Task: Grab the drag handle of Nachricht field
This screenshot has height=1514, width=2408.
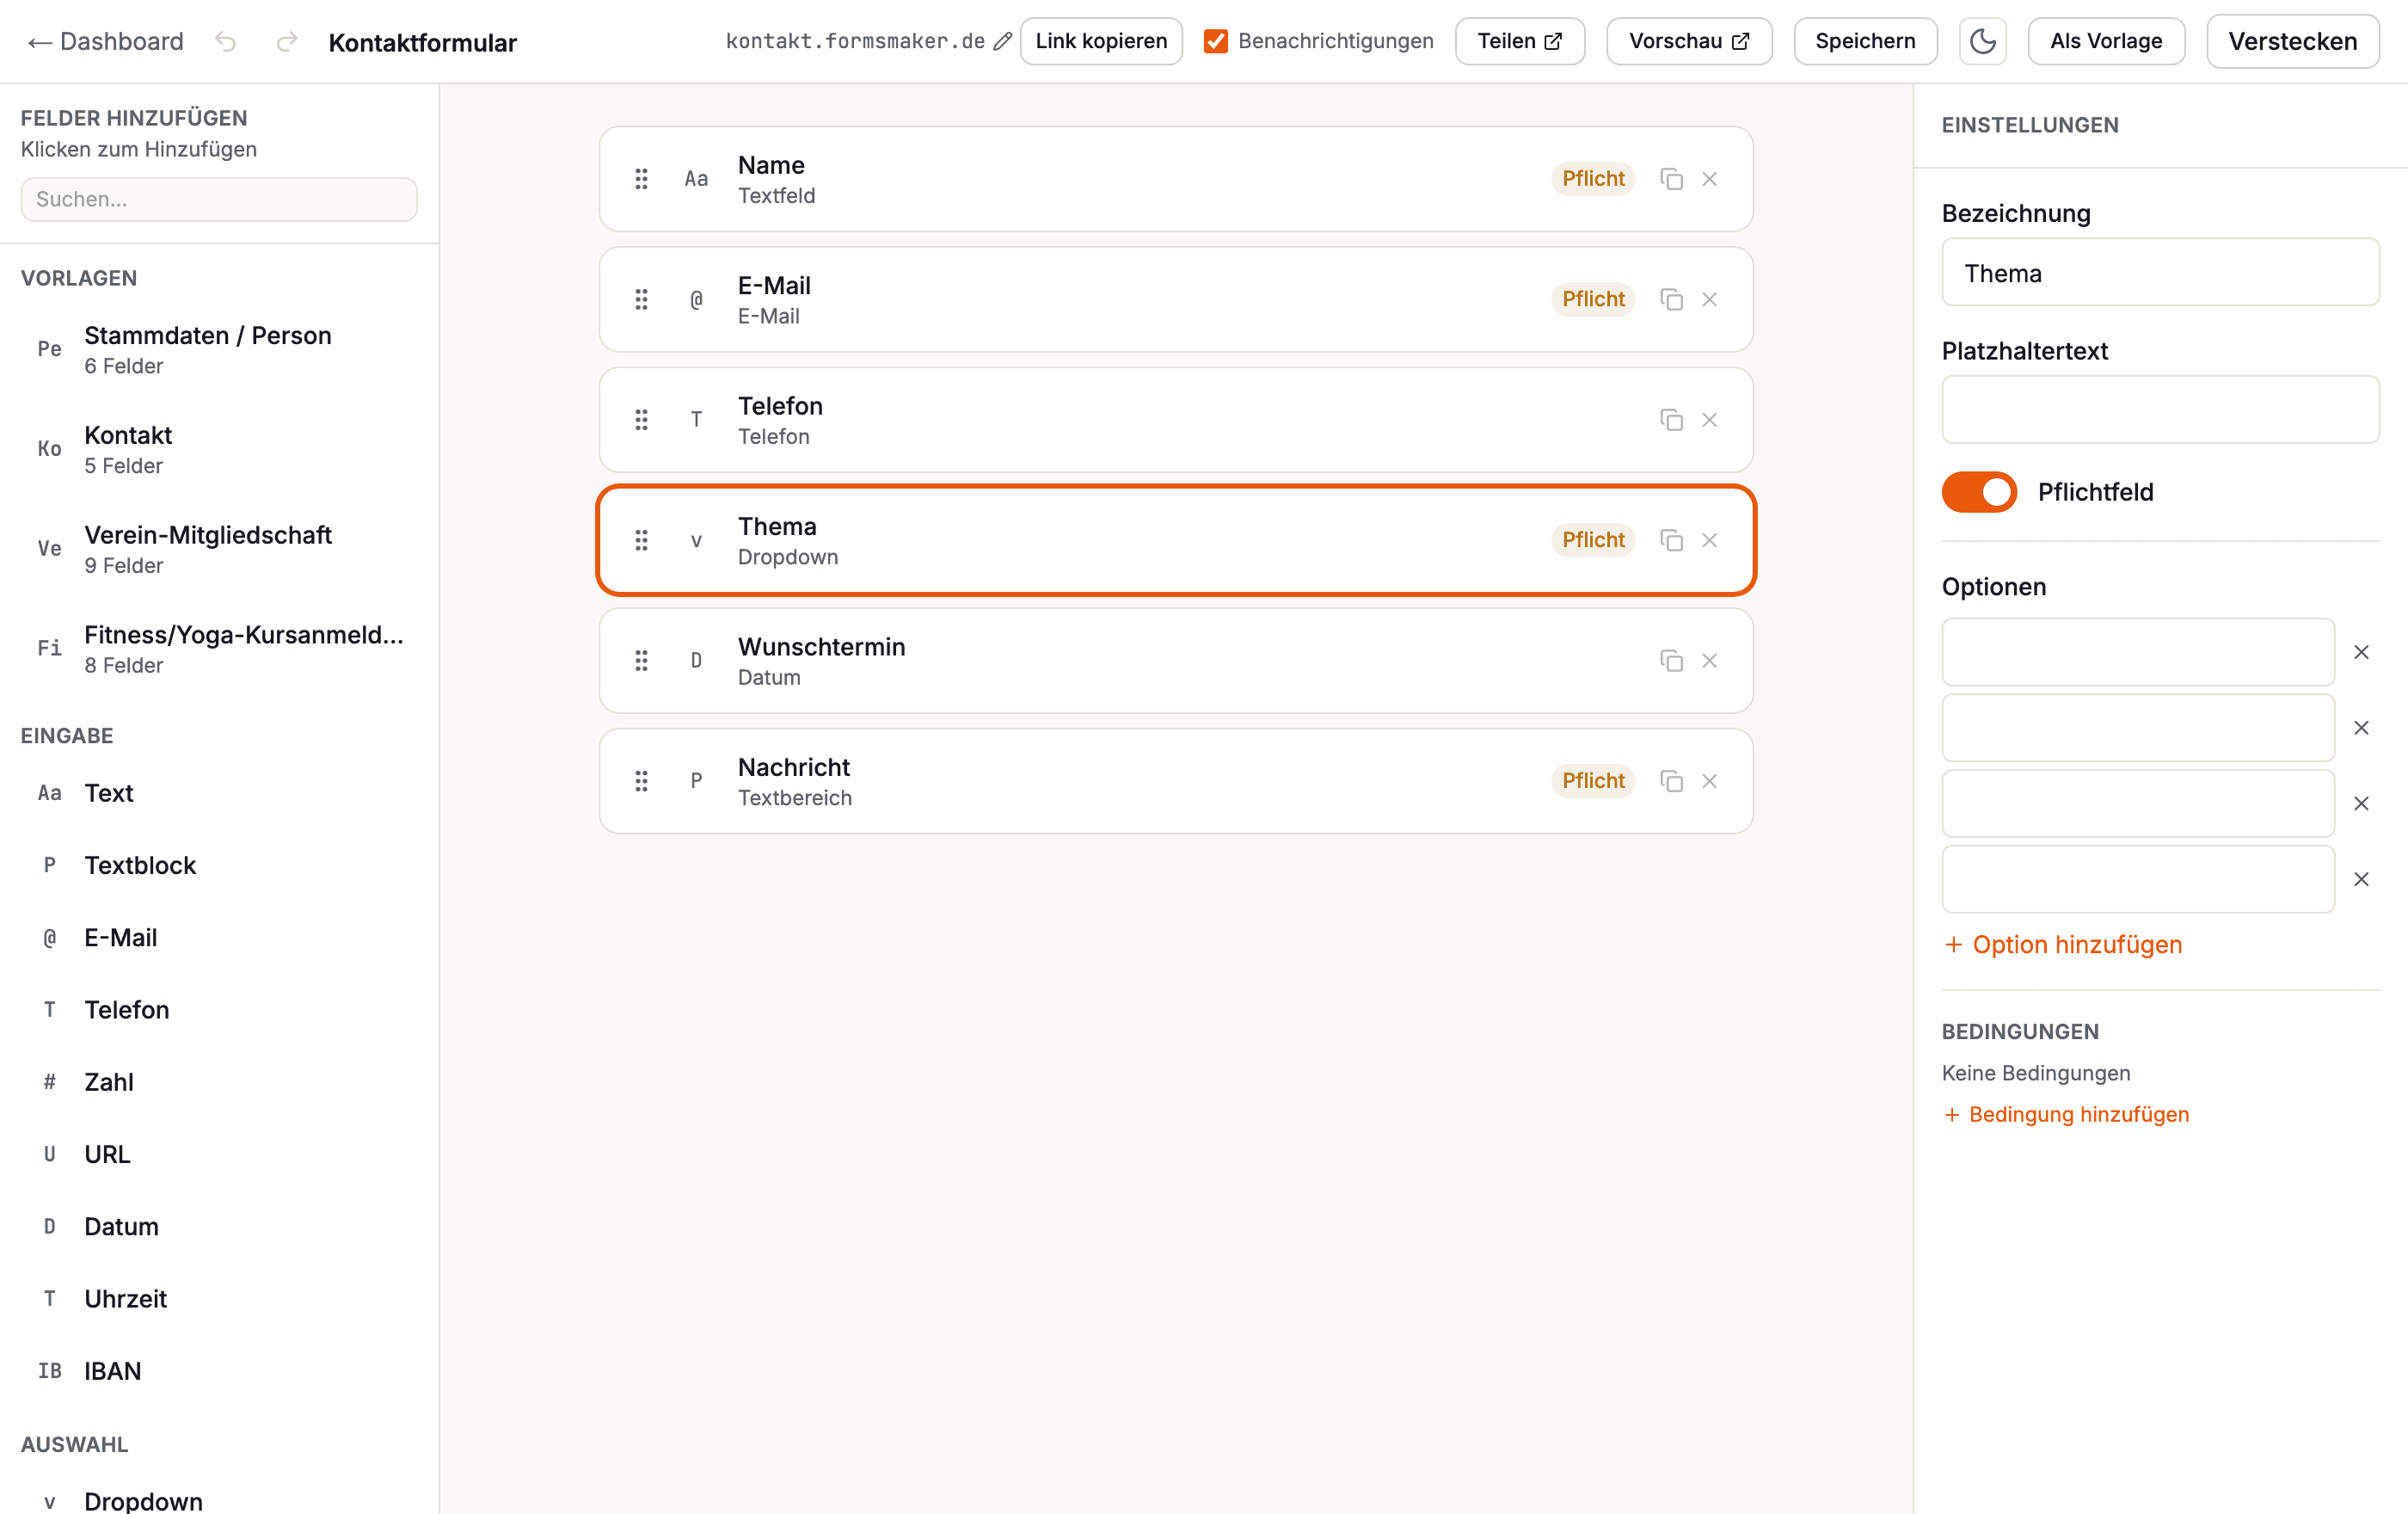Action: [x=641, y=781]
